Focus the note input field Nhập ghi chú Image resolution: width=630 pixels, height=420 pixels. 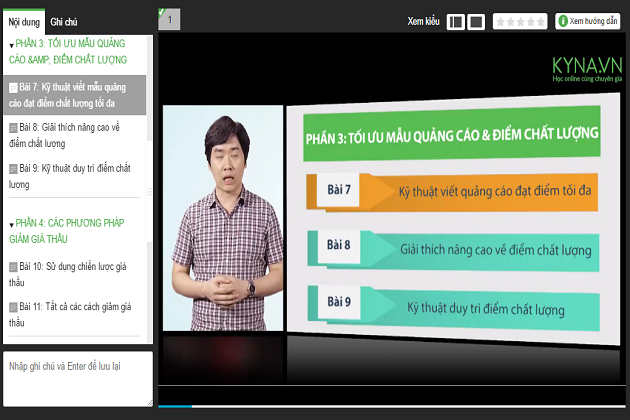(77, 377)
